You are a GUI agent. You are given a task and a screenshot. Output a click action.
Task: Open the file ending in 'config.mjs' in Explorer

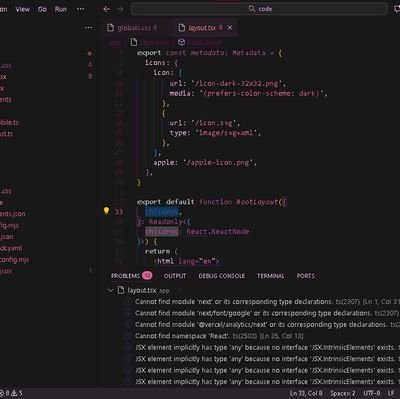click(14, 259)
